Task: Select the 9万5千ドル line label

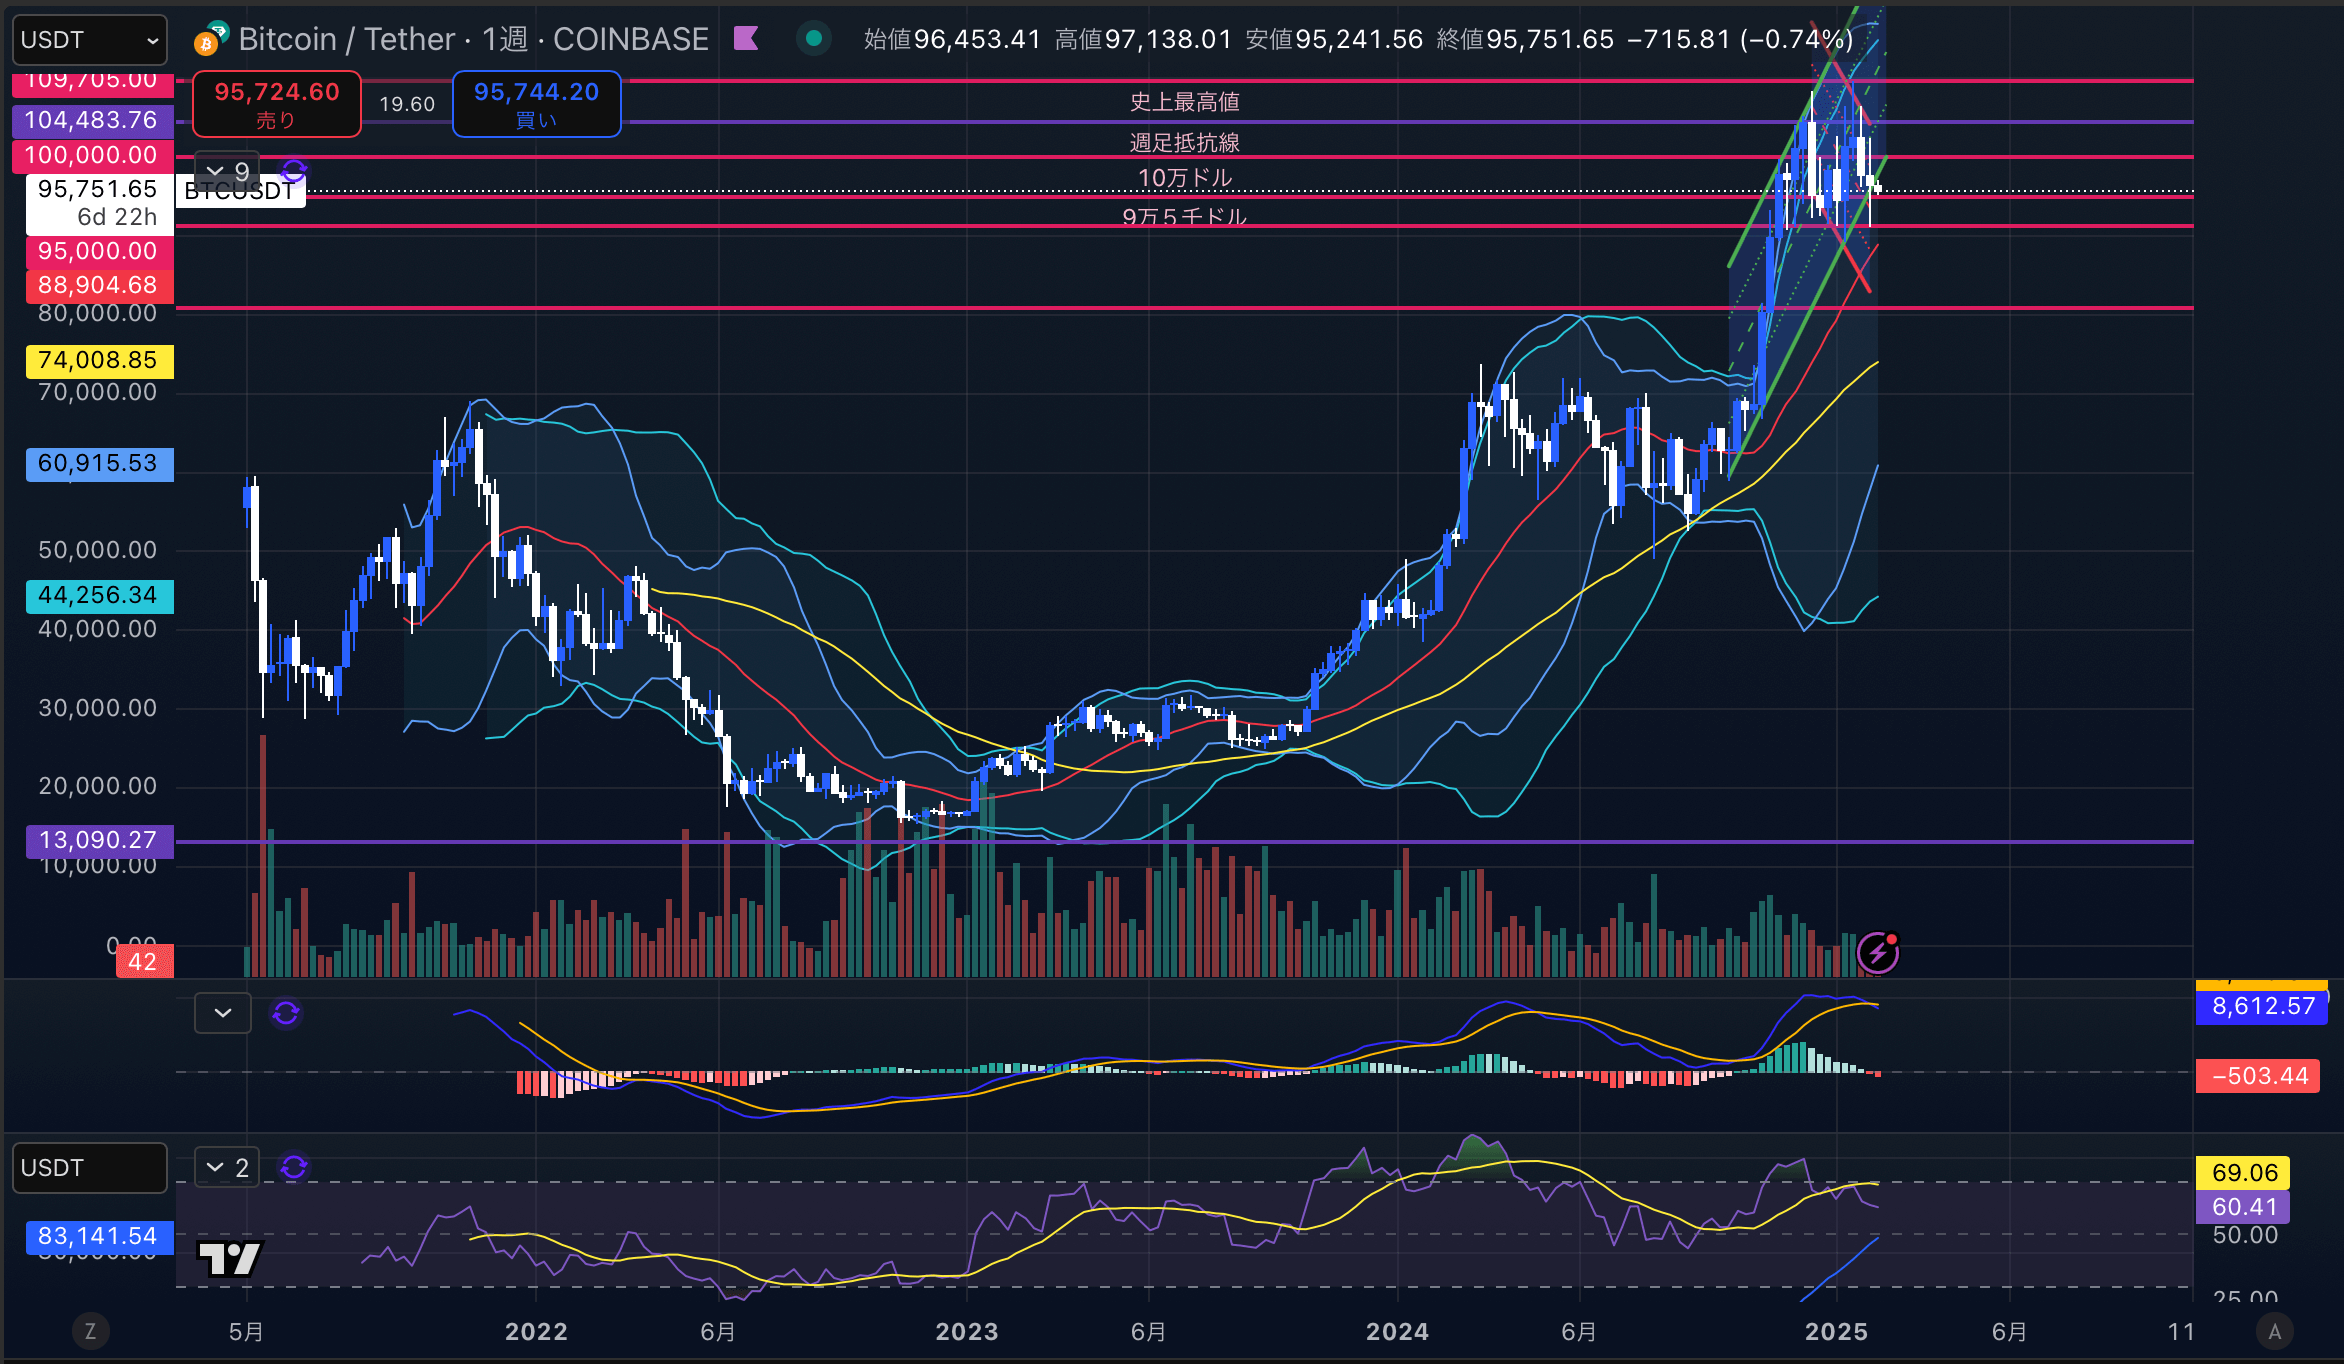Action: point(1185,216)
